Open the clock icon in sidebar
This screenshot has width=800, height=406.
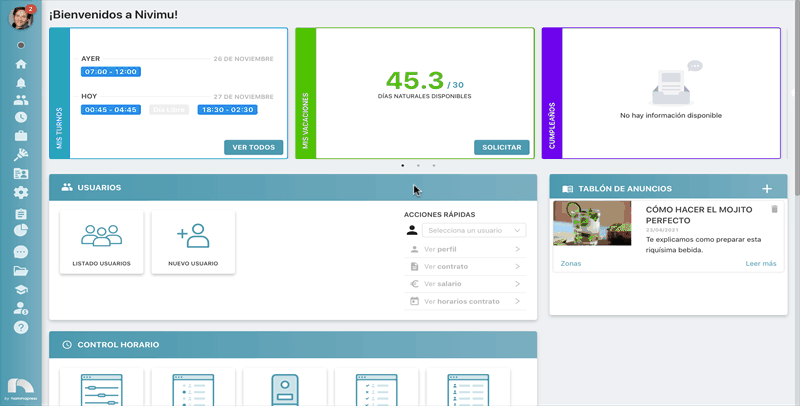coord(21,117)
